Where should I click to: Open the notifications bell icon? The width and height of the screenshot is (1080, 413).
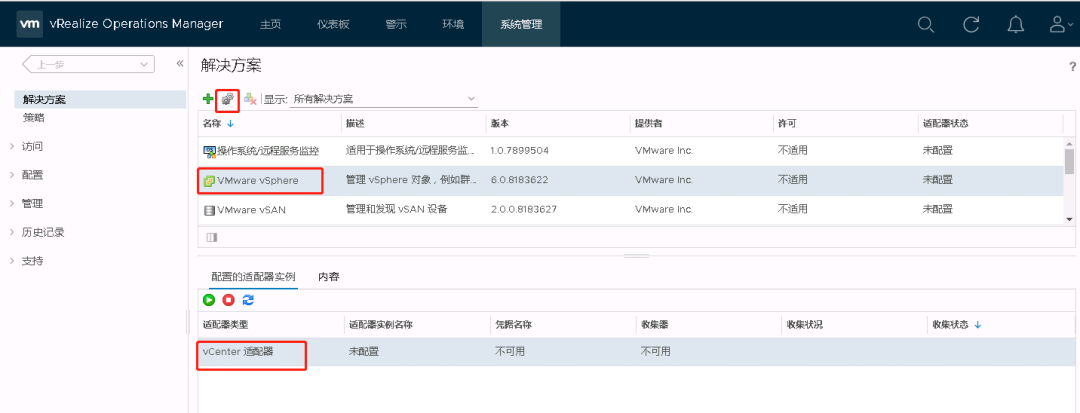pos(1015,24)
